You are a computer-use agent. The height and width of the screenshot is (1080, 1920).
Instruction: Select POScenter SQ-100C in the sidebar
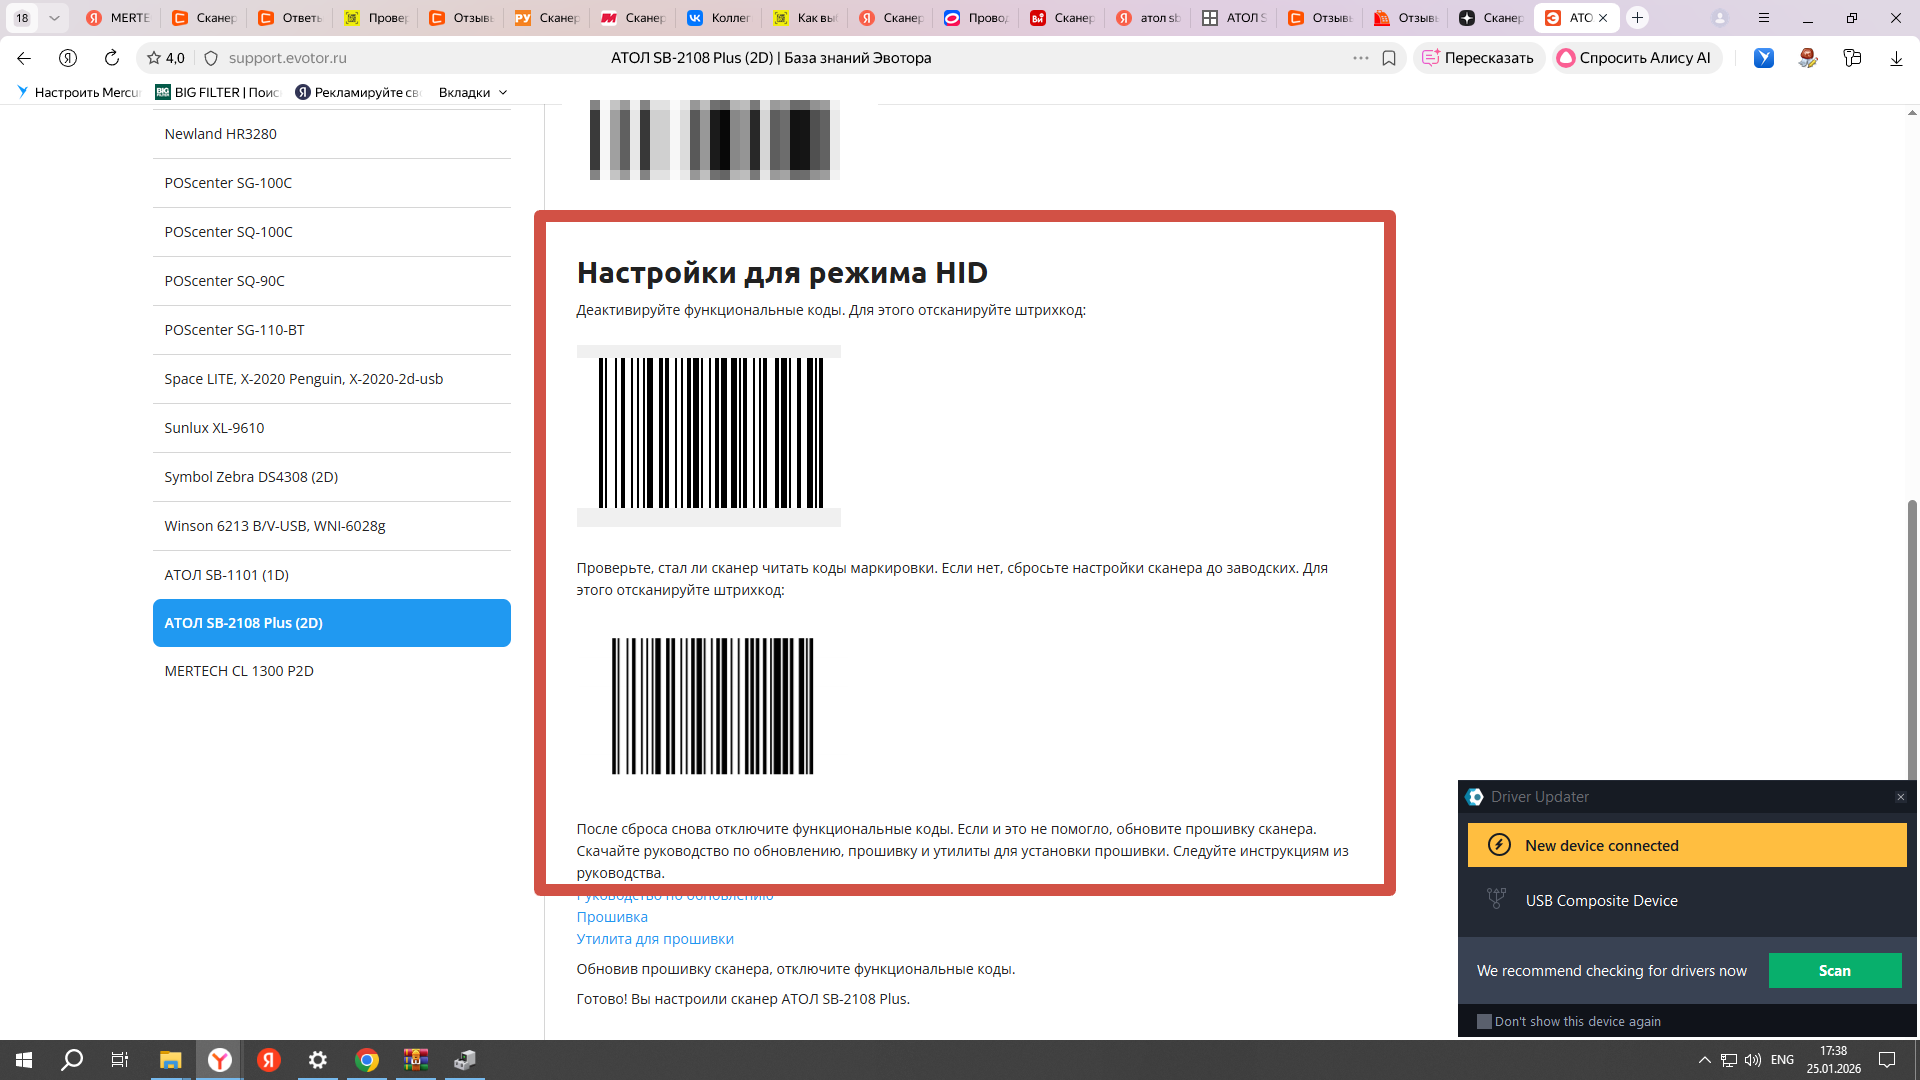point(332,232)
